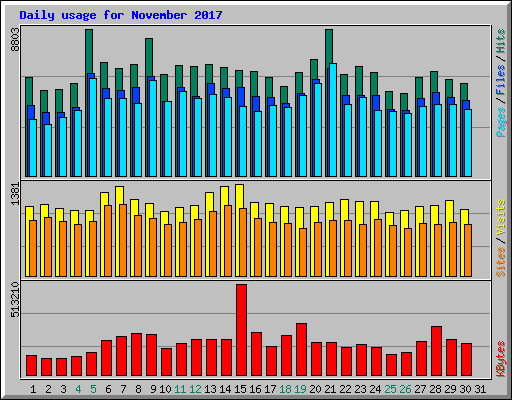Click day label 28 on the axis

pyautogui.click(x=435, y=389)
